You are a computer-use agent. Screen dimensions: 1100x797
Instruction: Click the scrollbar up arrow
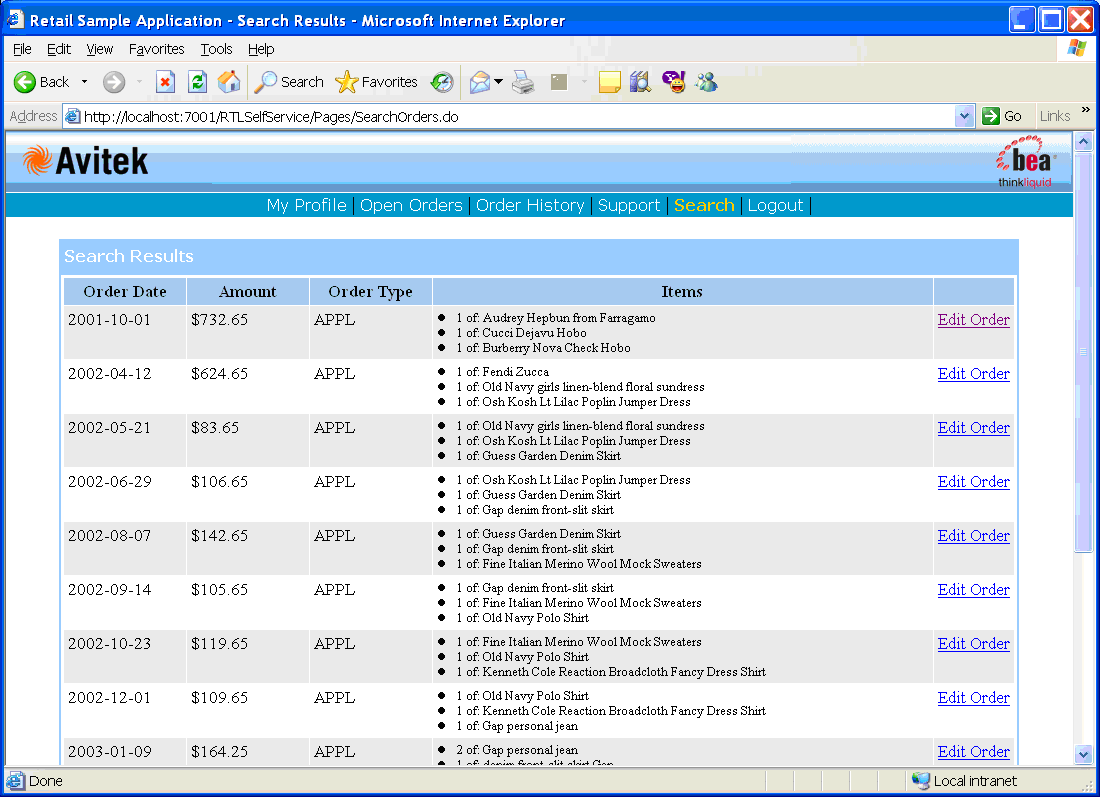pos(1083,142)
